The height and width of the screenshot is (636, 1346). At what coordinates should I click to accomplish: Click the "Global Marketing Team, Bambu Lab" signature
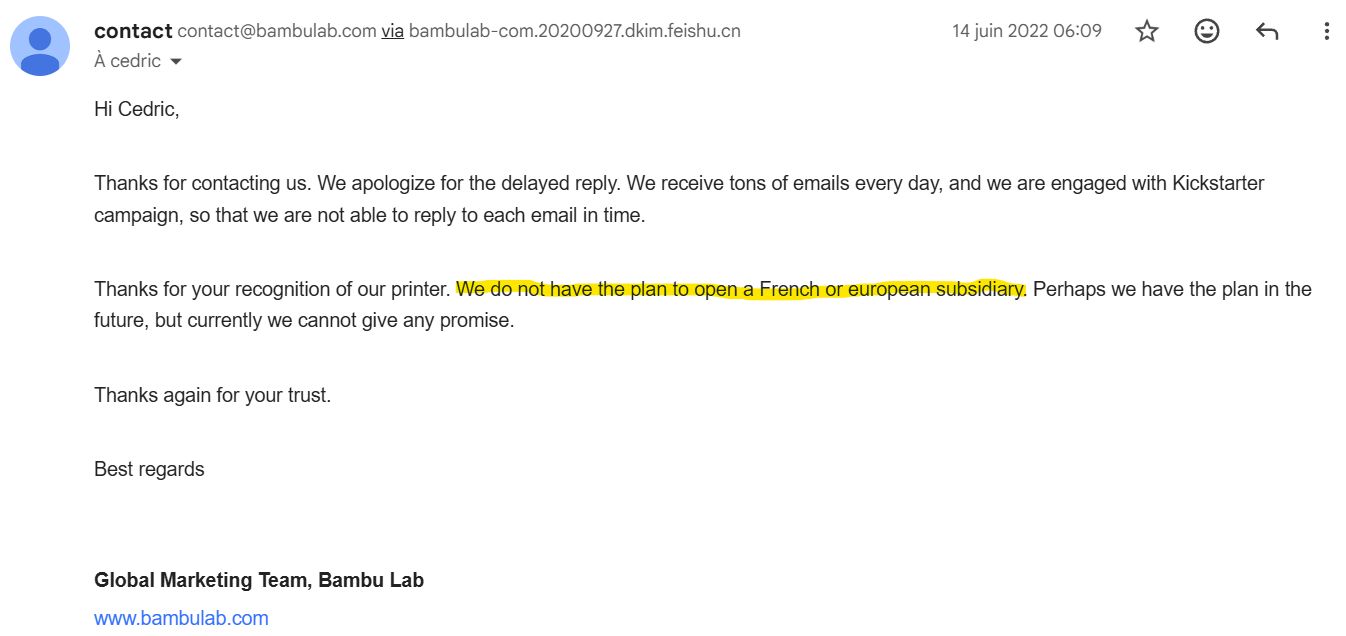tap(259, 580)
